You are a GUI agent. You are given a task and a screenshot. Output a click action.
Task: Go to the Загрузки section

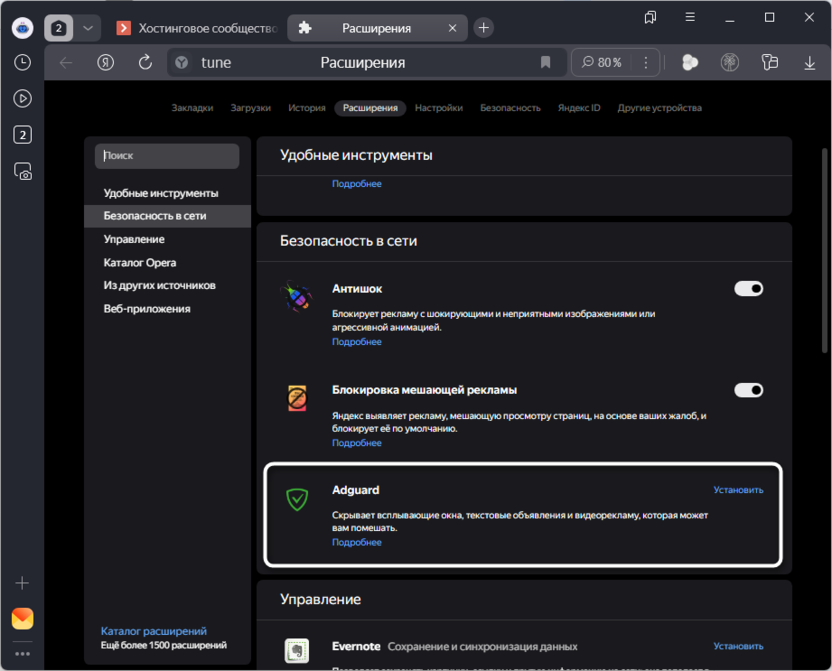(250, 108)
